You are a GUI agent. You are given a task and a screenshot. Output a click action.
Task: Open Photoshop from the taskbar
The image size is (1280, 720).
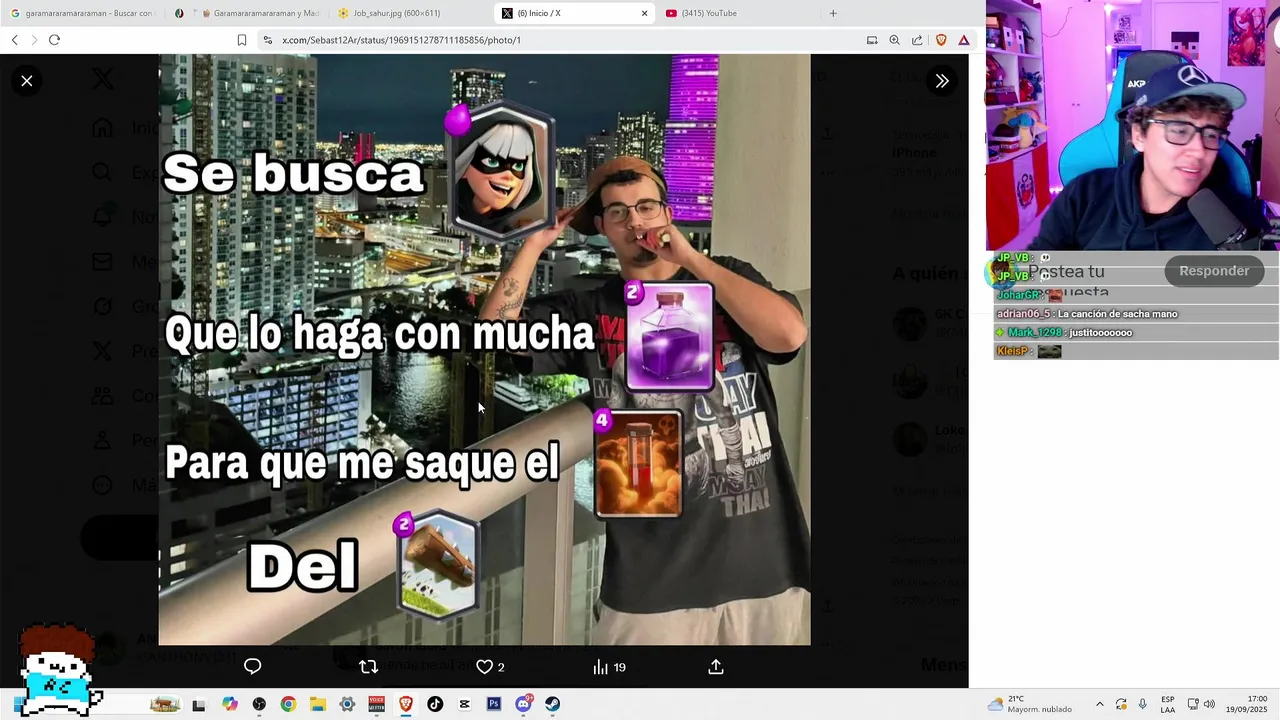click(x=493, y=704)
